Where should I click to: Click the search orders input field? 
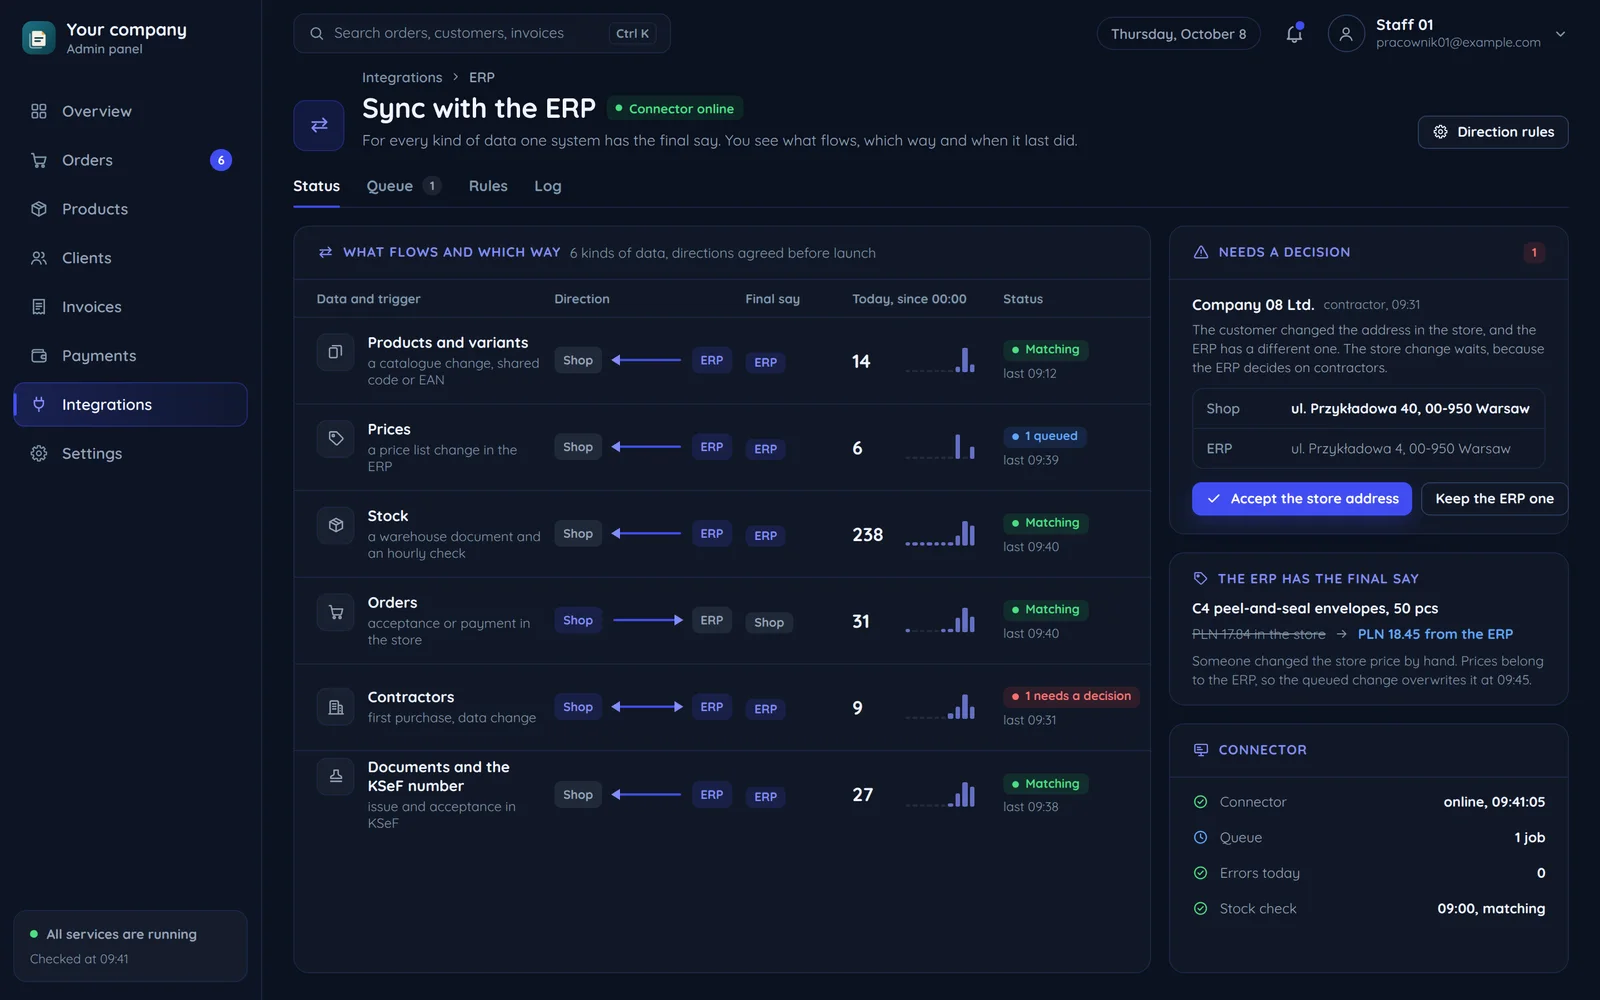tap(482, 34)
